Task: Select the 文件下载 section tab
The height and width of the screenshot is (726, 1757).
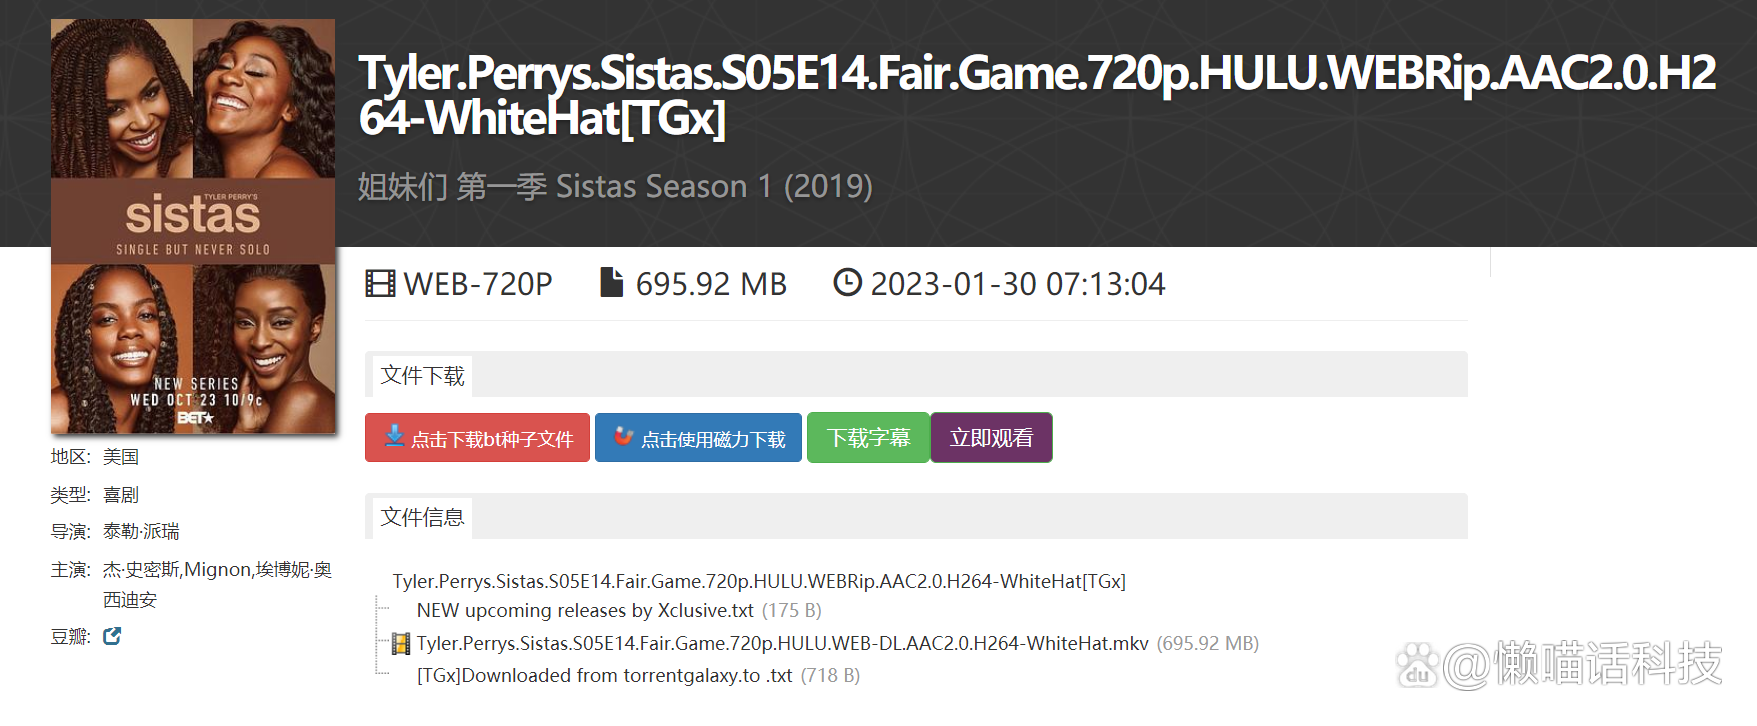Action: pos(422,376)
